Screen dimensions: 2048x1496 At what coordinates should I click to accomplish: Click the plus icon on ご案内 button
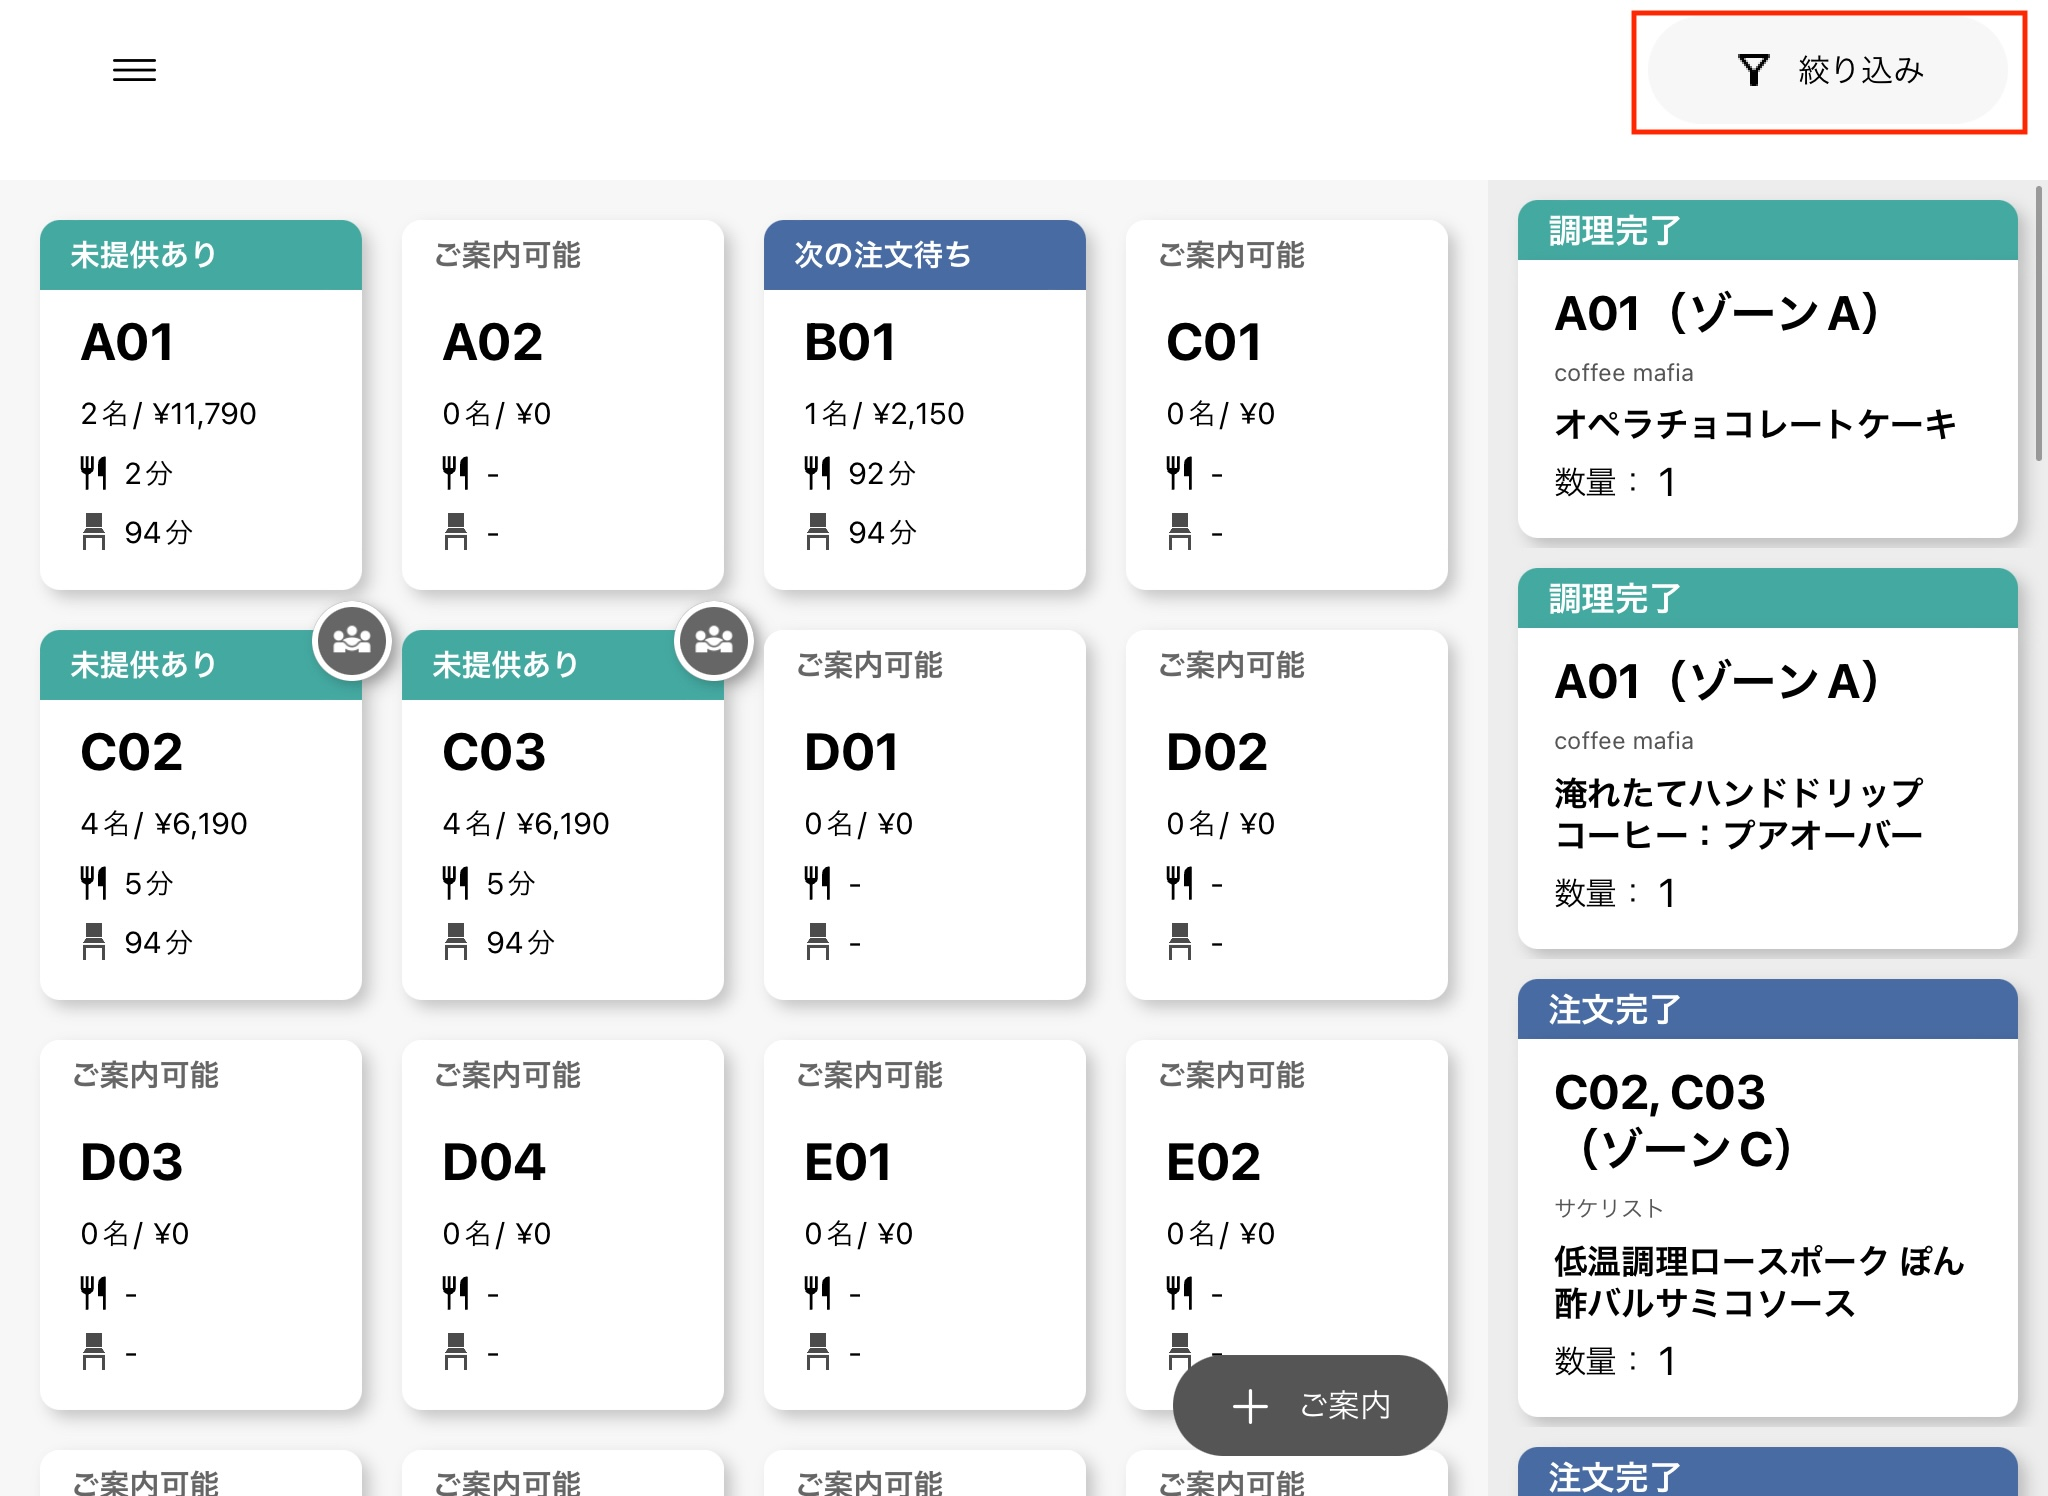[1250, 1406]
